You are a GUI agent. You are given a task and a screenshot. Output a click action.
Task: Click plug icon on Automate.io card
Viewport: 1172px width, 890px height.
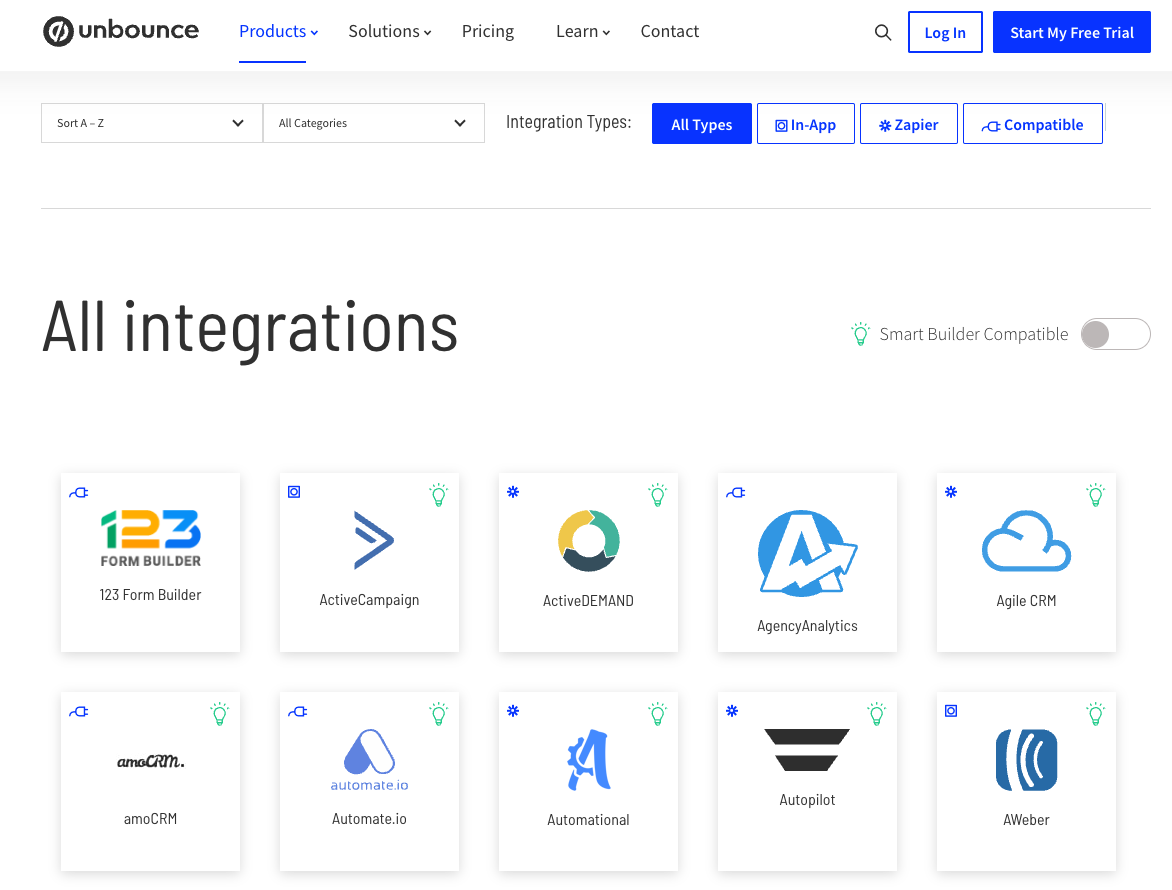coord(297,711)
